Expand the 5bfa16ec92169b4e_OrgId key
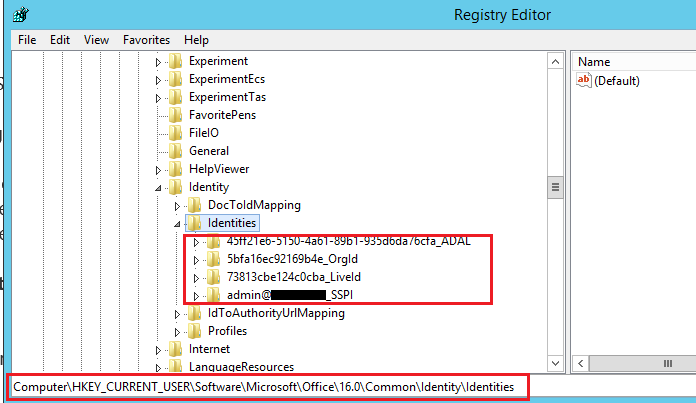The width and height of the screenshot is (696, 403). (x=196, y=261)
